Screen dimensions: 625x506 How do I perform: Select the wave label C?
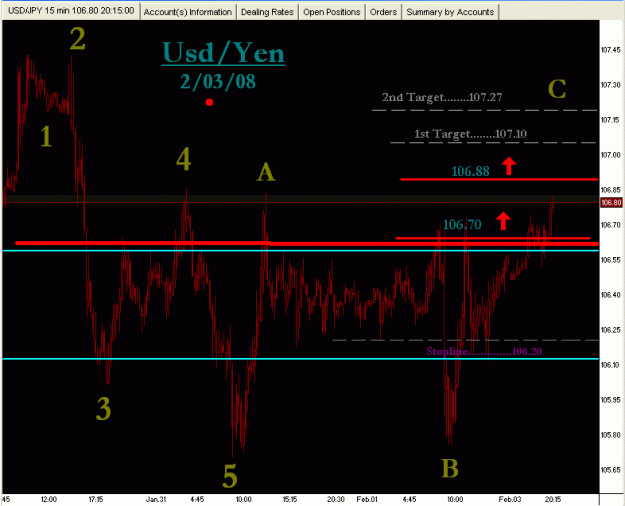(x=557, y=89)
